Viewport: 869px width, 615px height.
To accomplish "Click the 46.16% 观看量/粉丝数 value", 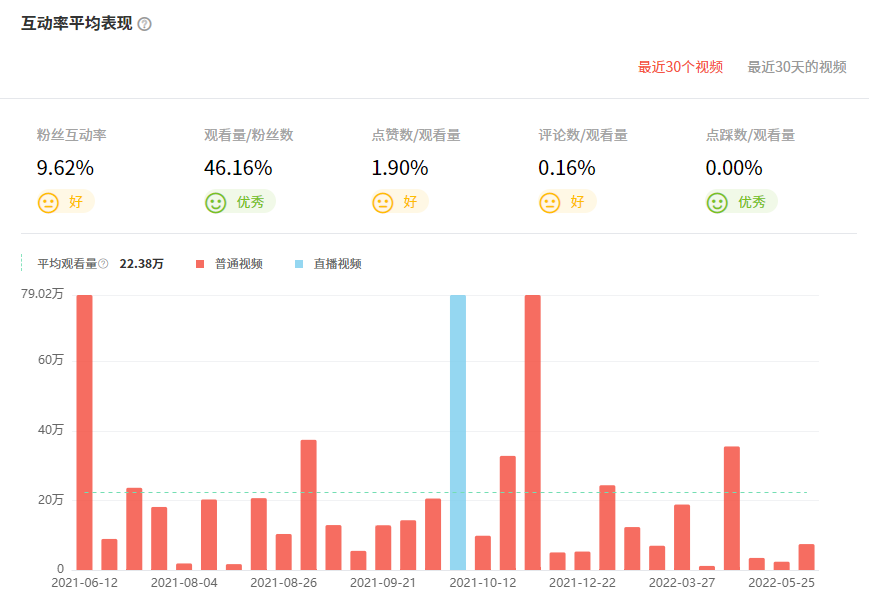I will coord(238,168).
